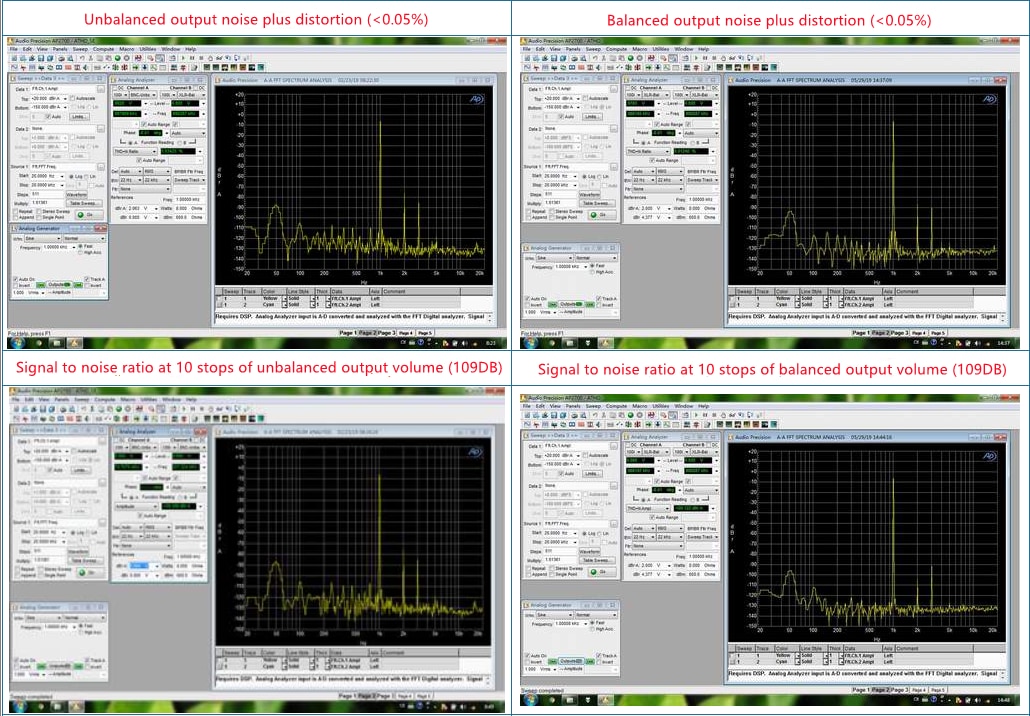This screenshot has height=716, width=1030.
Task: Click the Windows Start orb in the top-right screenshot's taskbar
Action: (529, 343)
